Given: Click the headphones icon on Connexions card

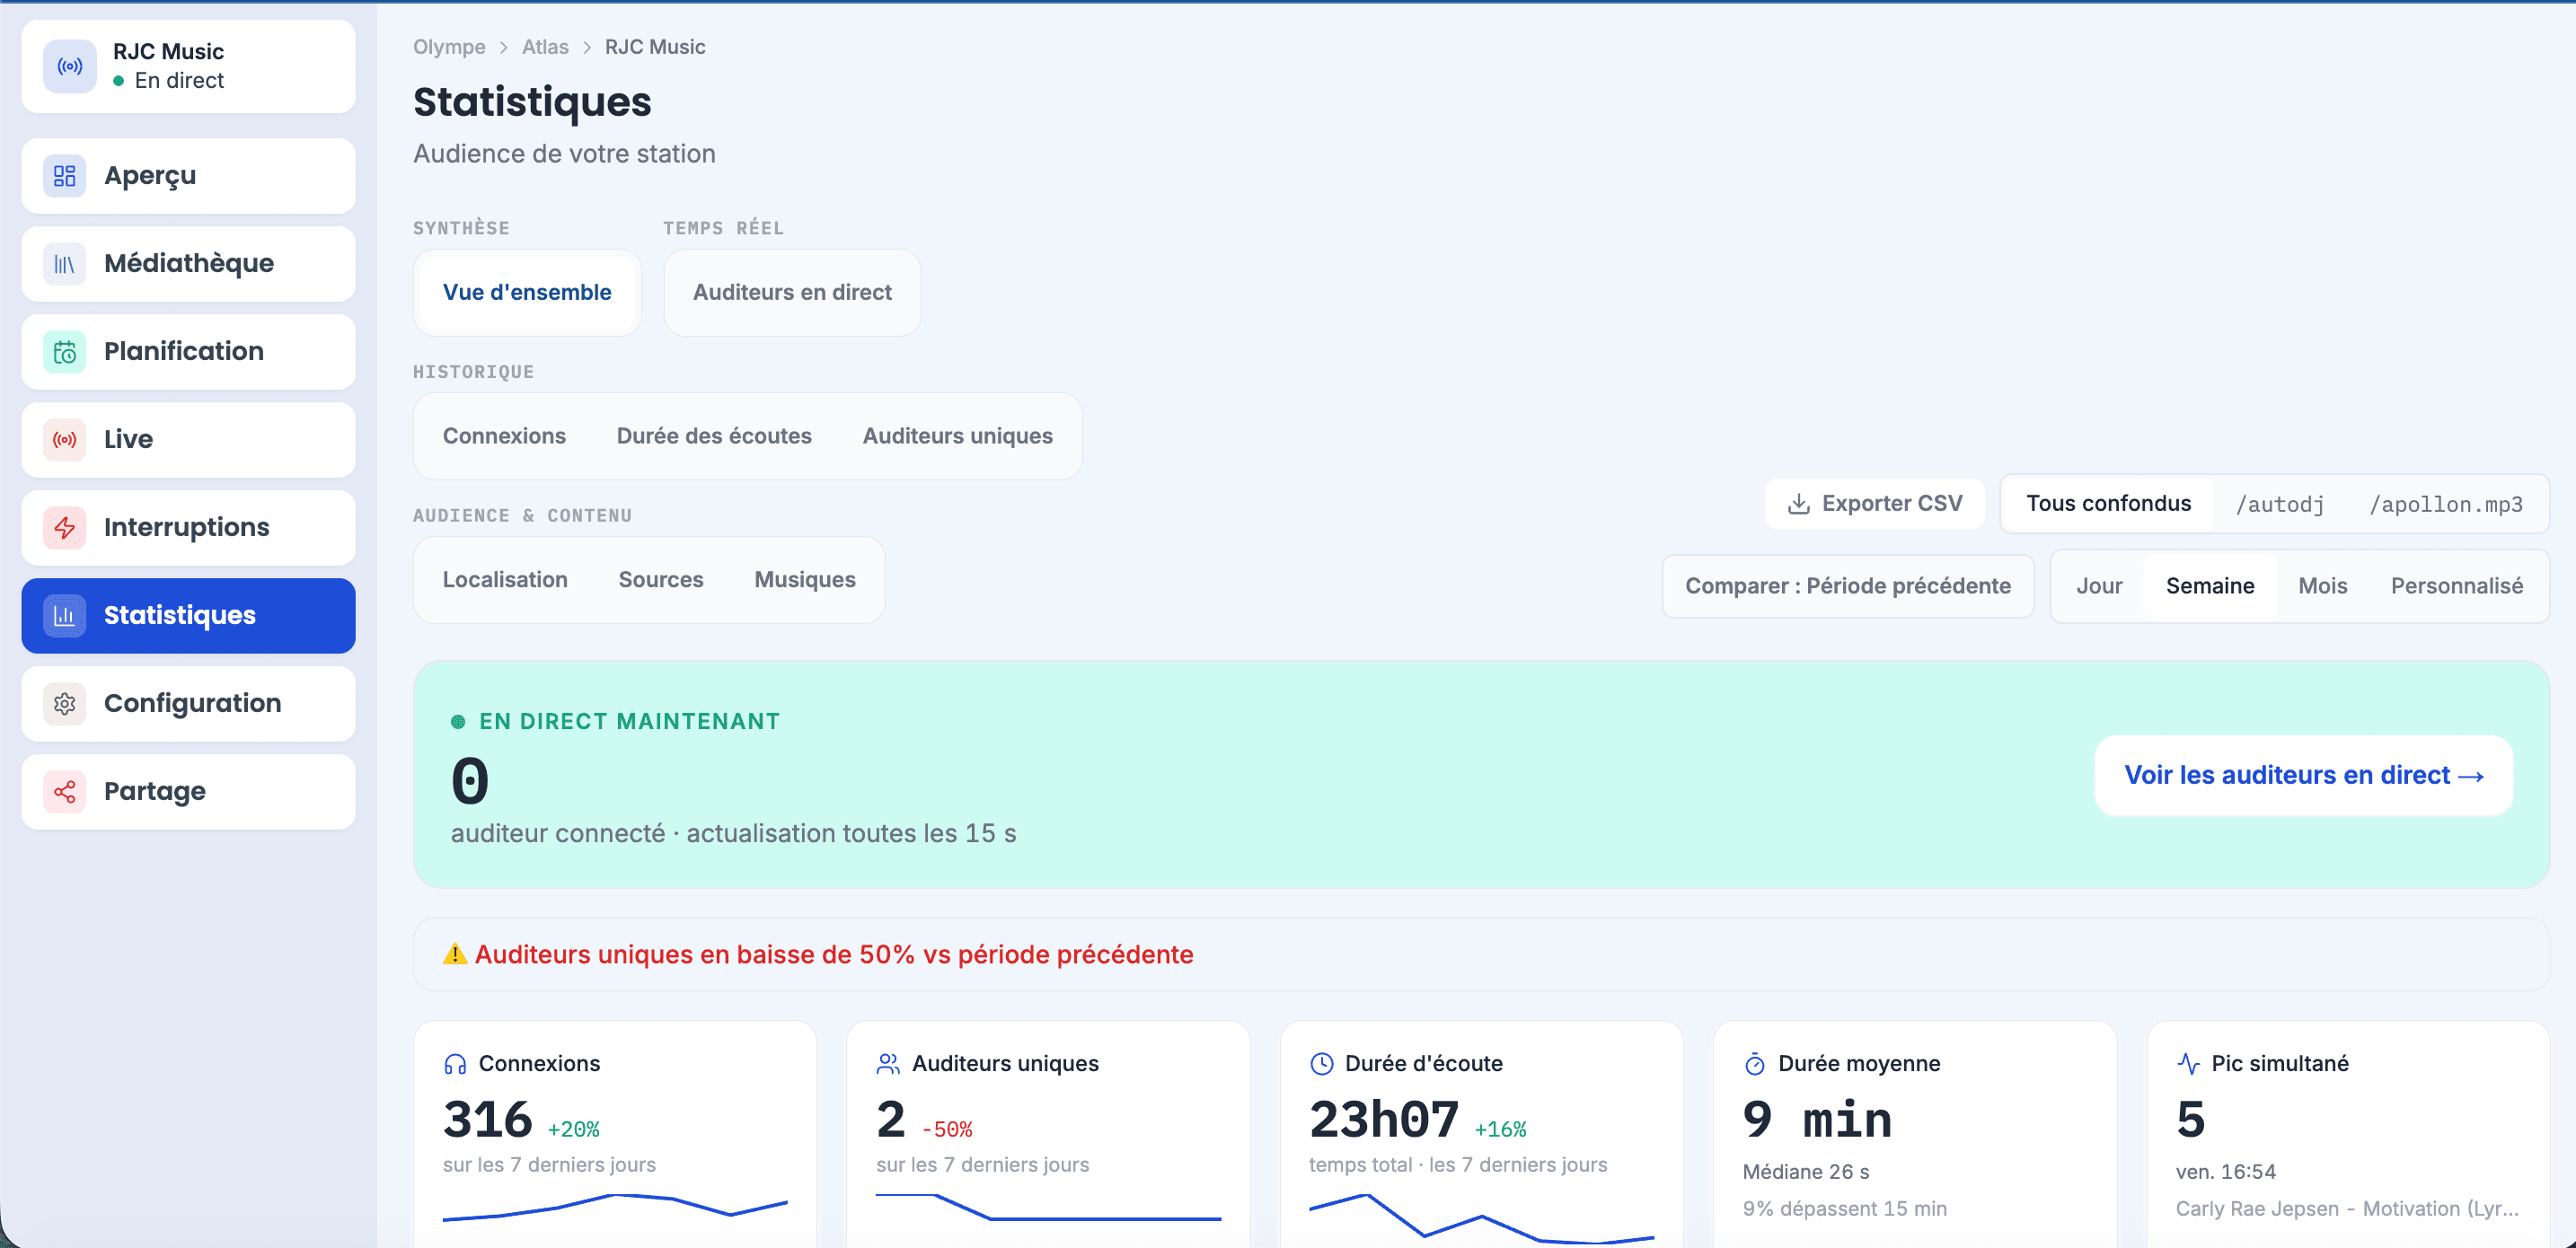Looking at the screenshot, I should tap(455, 1064).
